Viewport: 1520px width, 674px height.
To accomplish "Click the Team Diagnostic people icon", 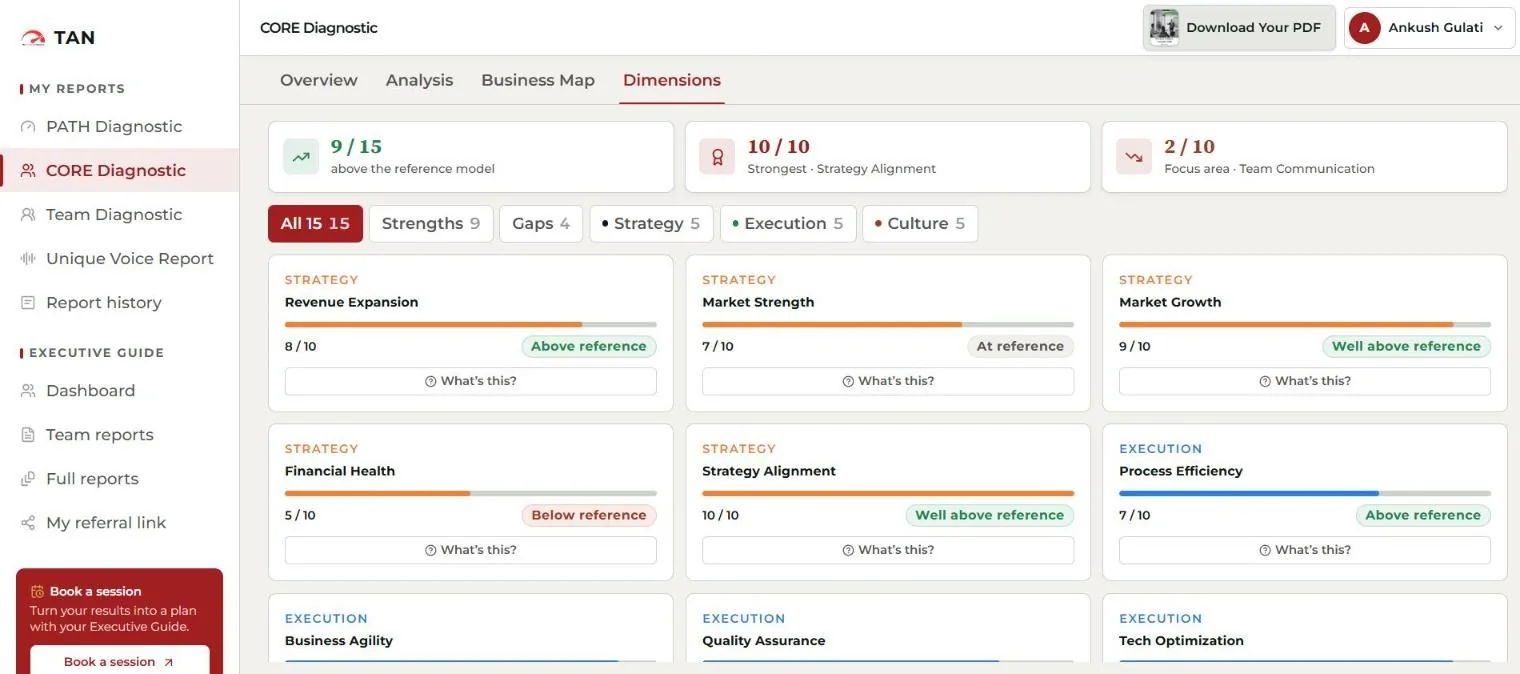I will pos(28,215).
